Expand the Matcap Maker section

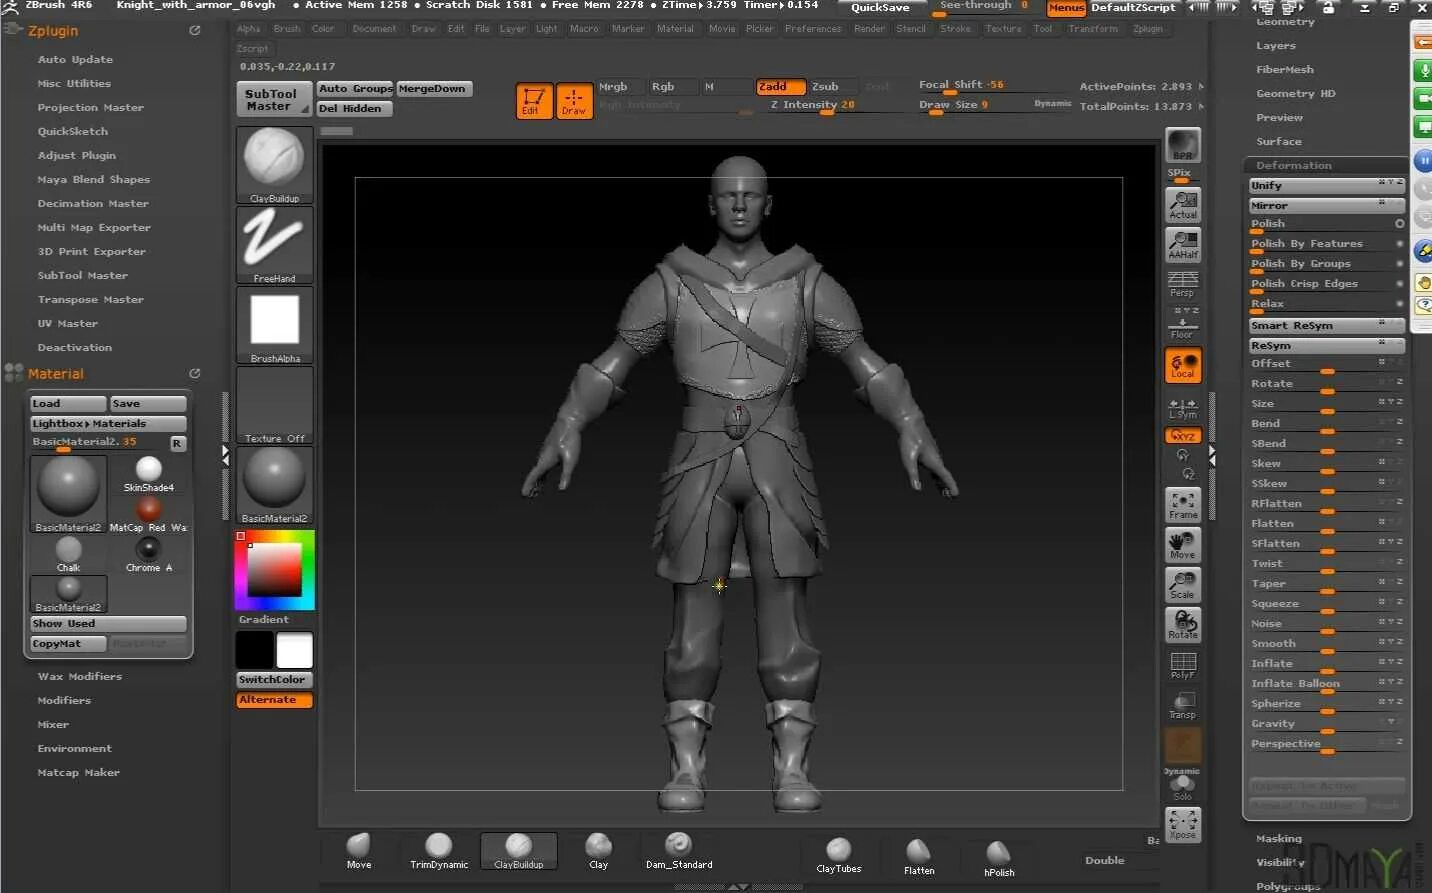pyautogui.click(x=79, y=773)
